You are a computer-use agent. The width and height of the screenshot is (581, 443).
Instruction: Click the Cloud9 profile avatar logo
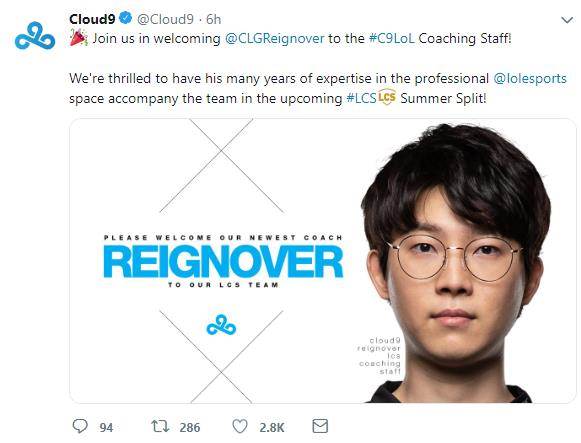point(35,36)
